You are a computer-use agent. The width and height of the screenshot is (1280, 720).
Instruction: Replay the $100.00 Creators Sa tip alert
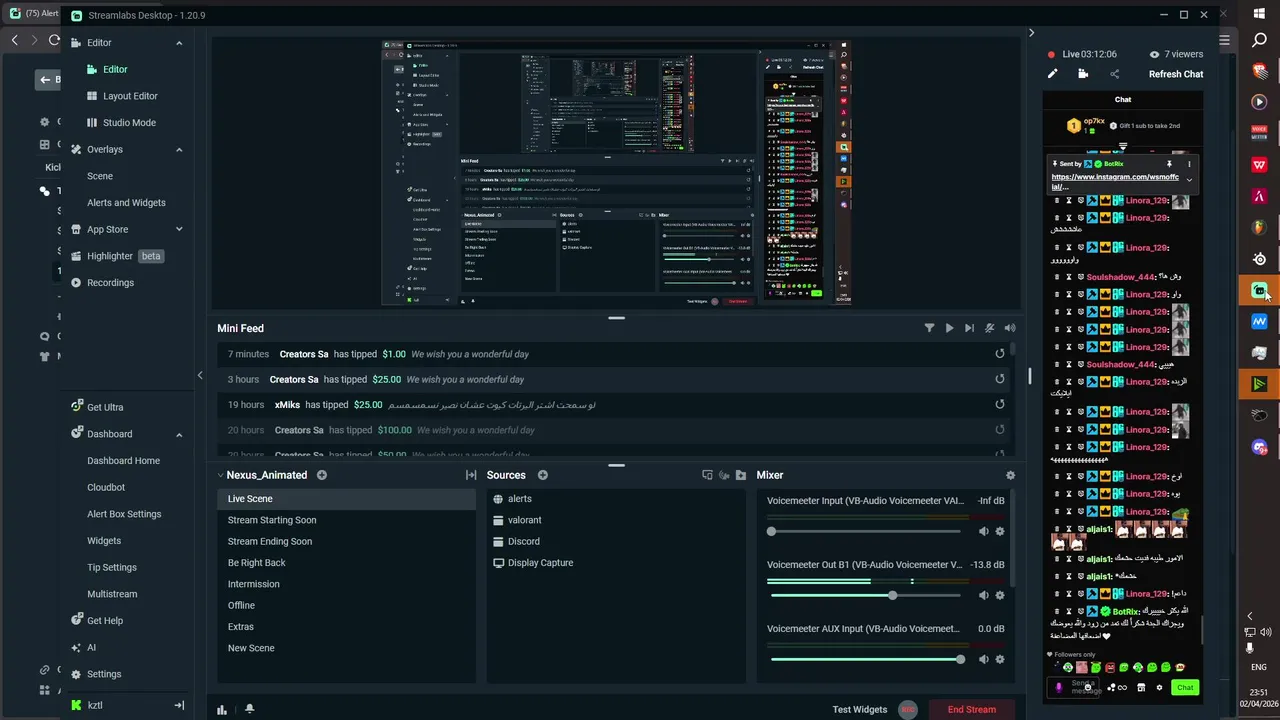point(1000,430)
